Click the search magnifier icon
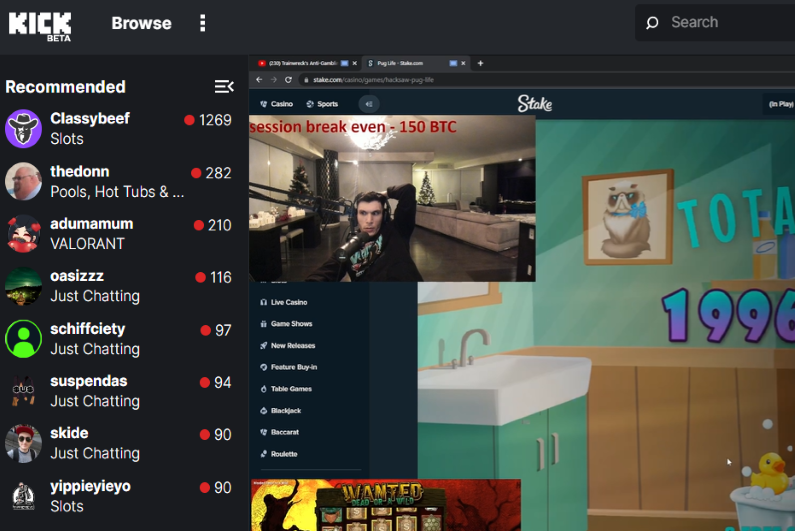795x531 pixels. pyautogui.click(x=652, y=23)
